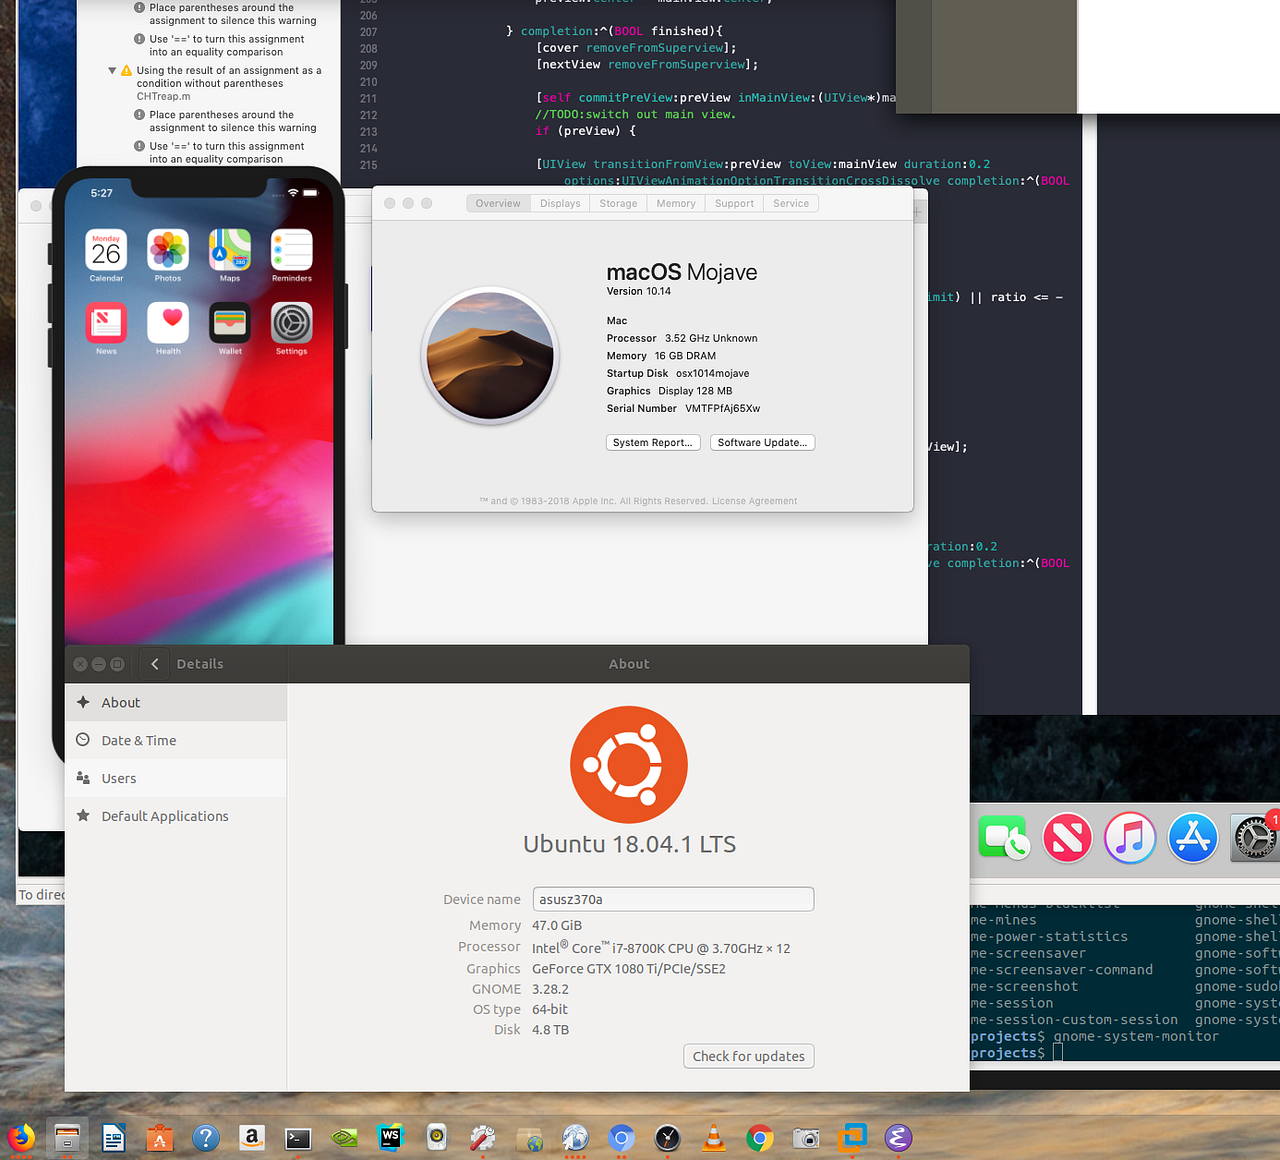Image resolution: width=1280 pixels, height=1160 pixels.
Task: Launch Maps on the iPhone simulator
Action: [230, 250]
